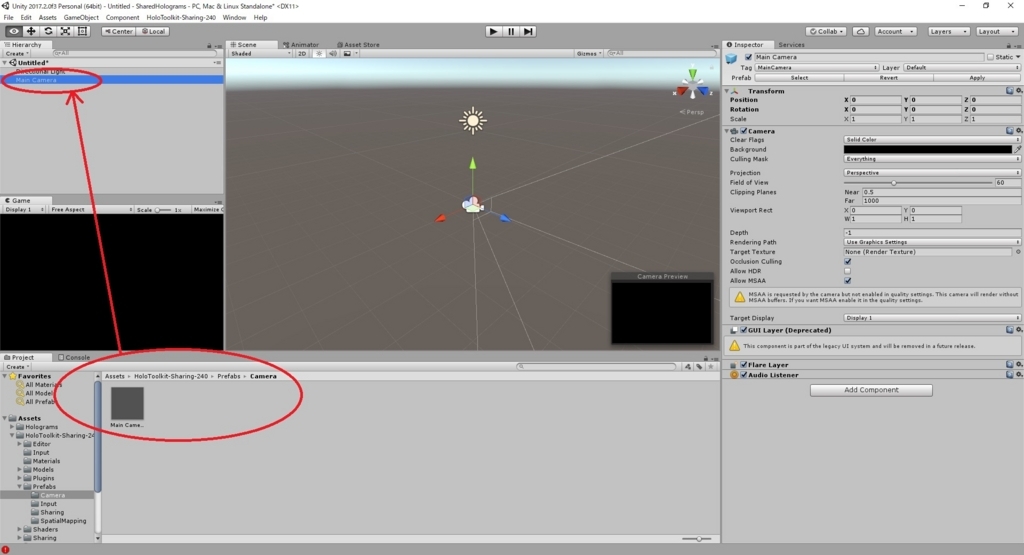
Task: Open the Shaded draw mode dropdown
Action: 261,54
